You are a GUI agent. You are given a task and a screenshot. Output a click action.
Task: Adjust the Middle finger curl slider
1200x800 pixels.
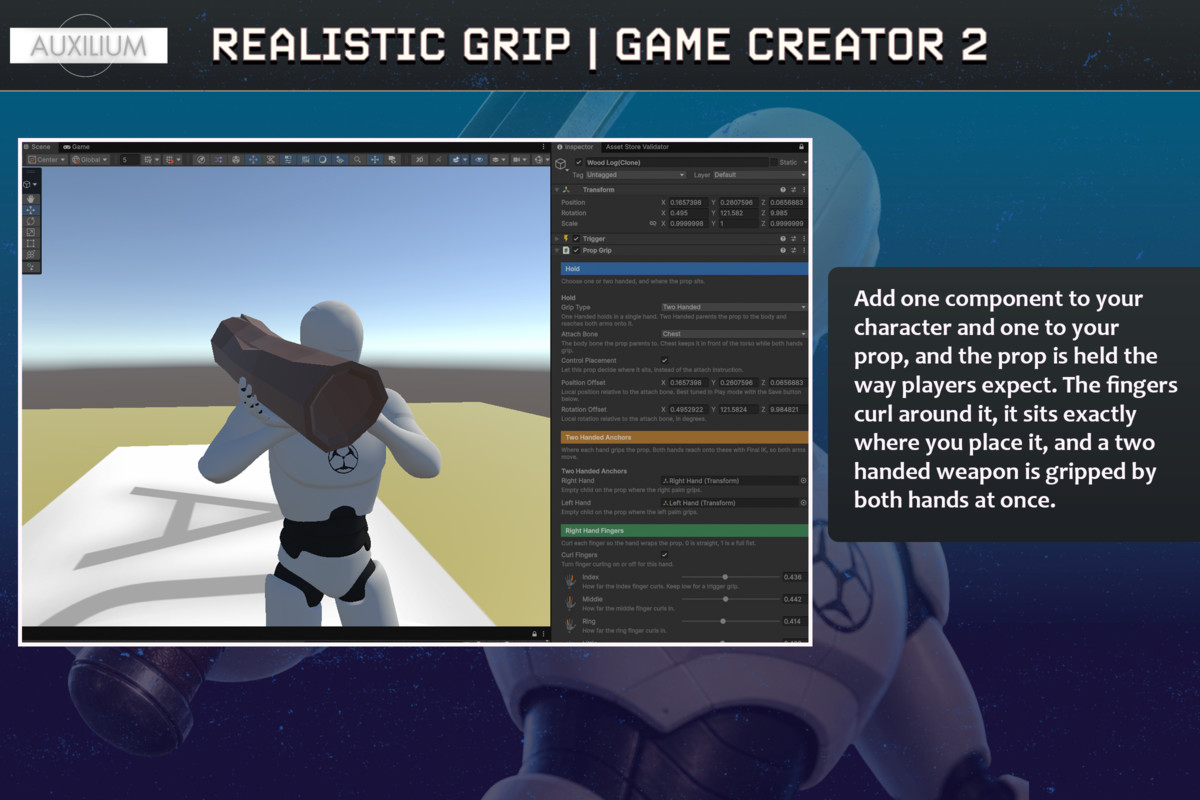730,599
